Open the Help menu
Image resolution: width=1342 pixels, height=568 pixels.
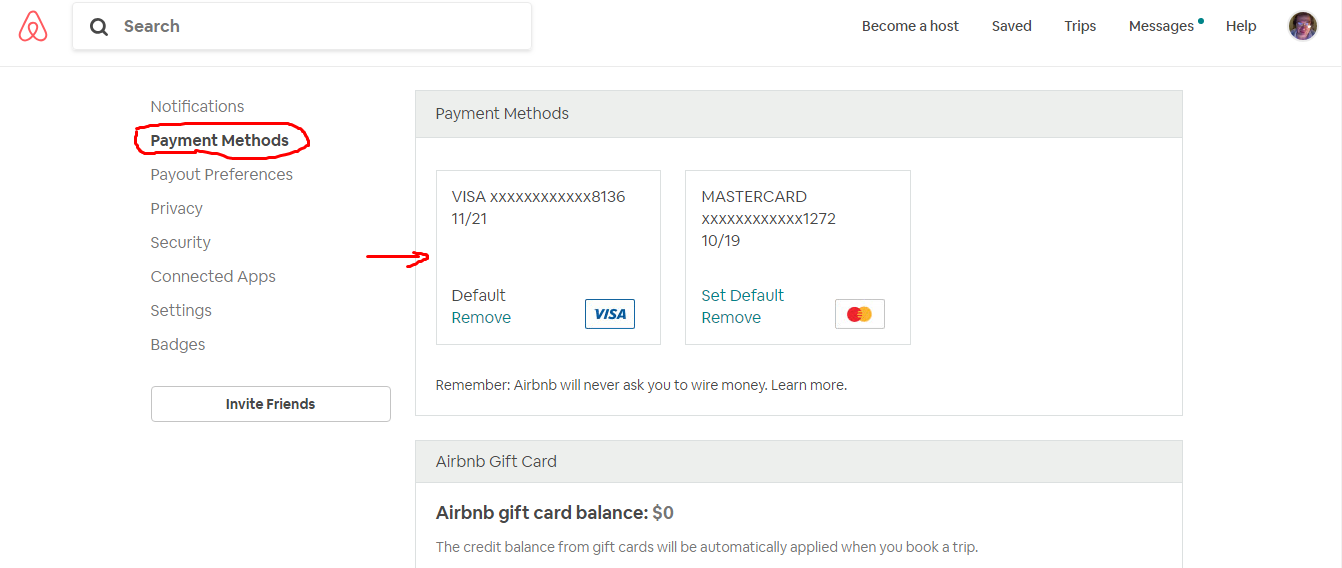coord(1241,26)
